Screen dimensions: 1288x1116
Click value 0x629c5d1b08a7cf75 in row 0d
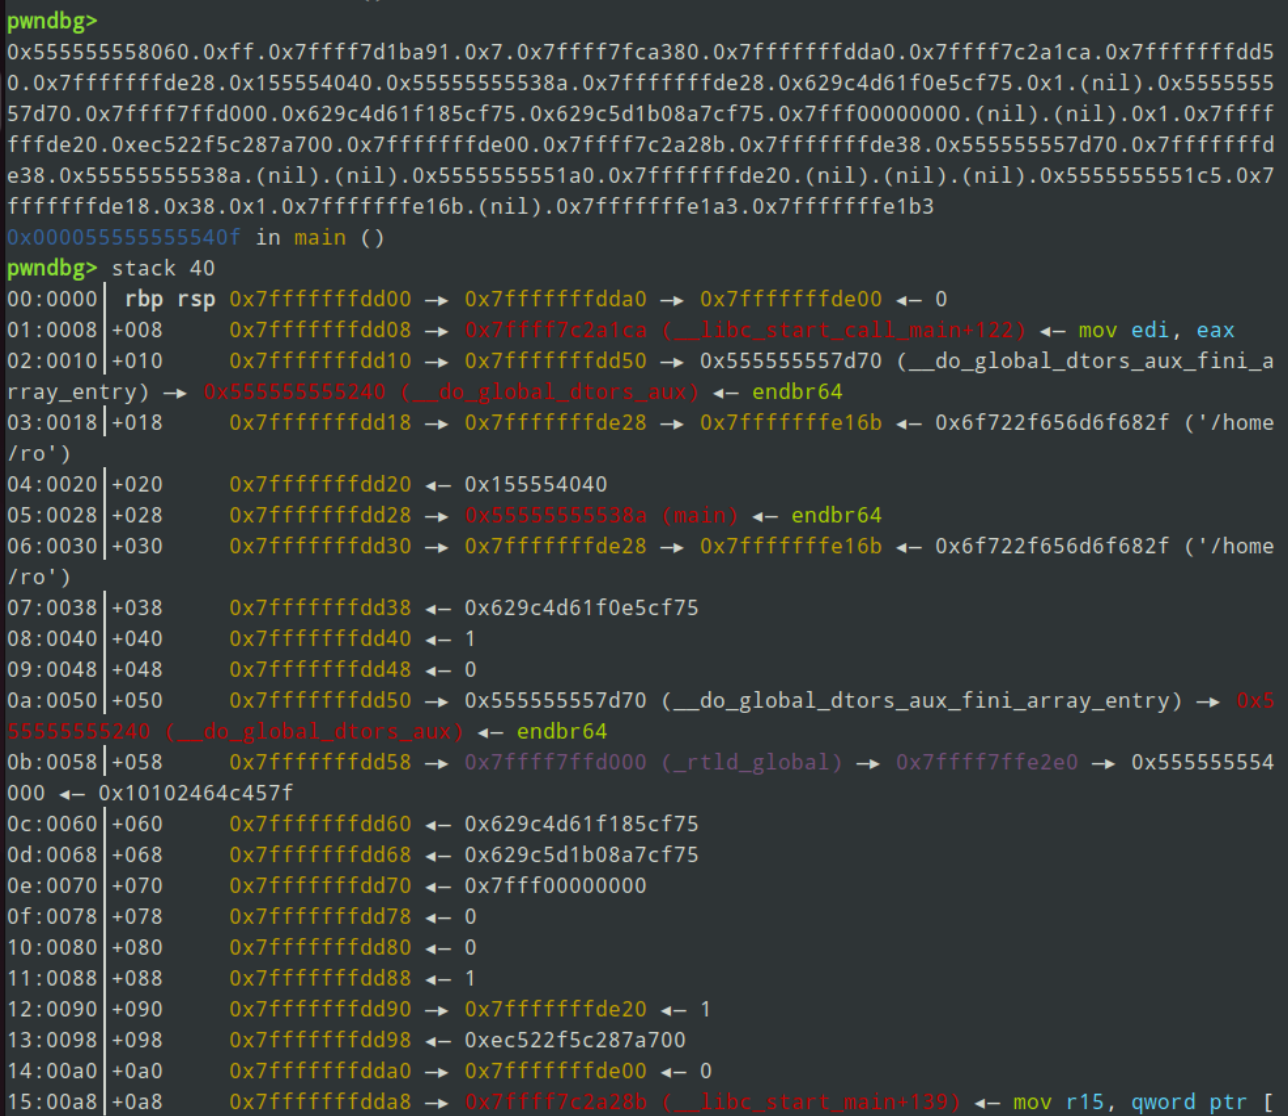(581, 855)
